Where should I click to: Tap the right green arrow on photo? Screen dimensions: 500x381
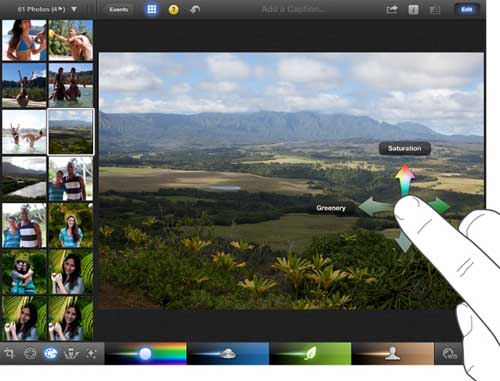(x=439, y=205)
